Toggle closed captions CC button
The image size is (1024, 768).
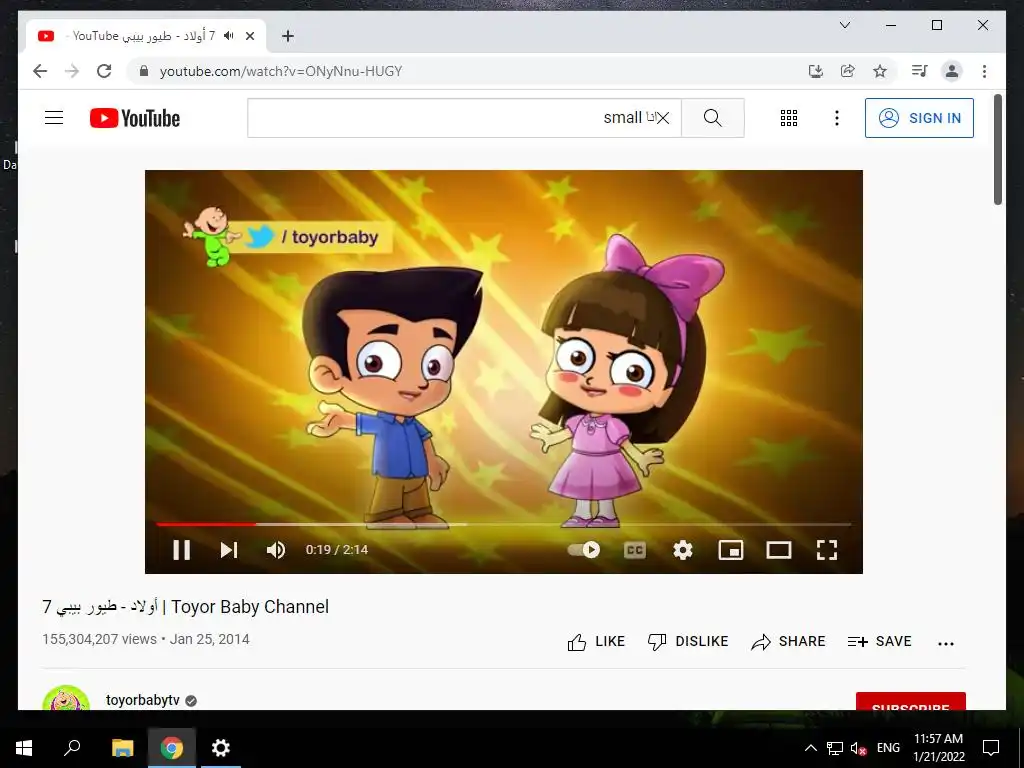[x=635, y=550]
